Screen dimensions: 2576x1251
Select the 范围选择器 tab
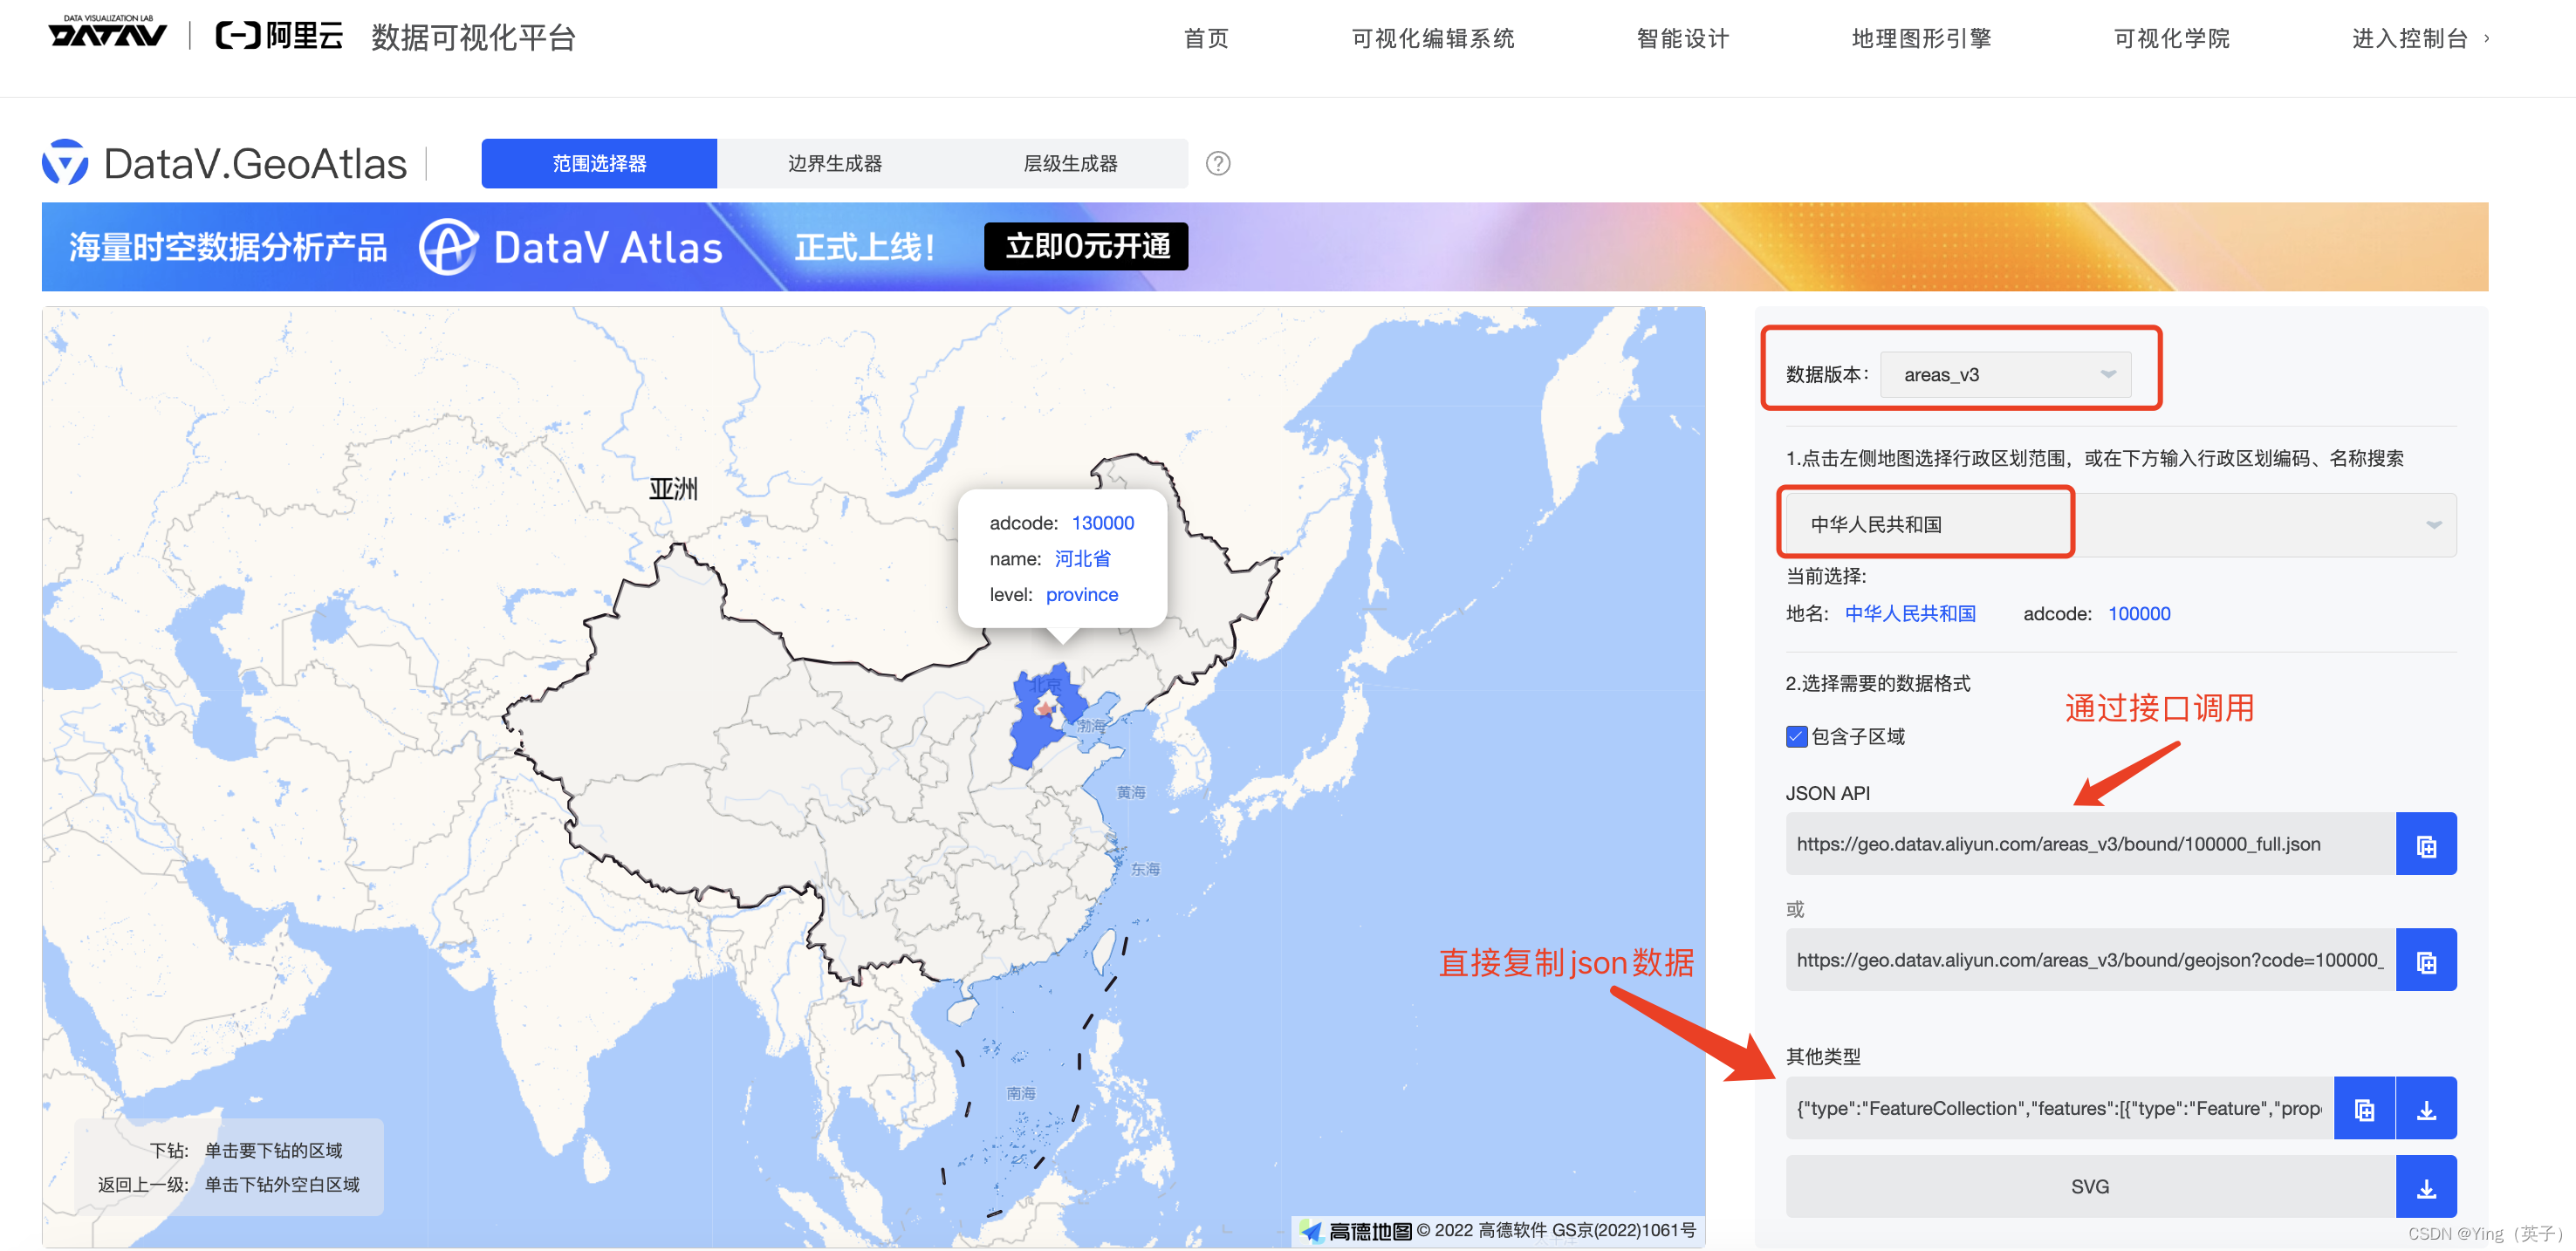[599, 163]
